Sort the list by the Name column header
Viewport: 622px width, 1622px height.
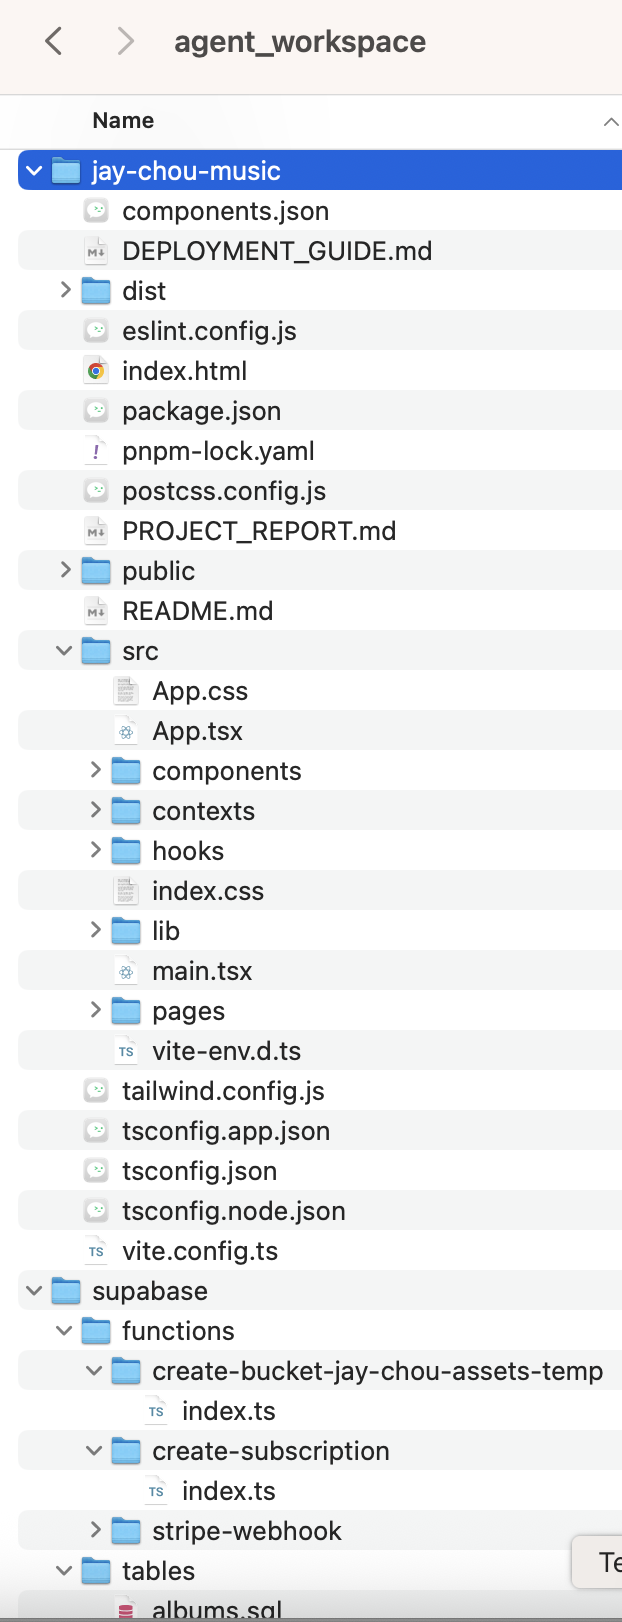point(123,120)
